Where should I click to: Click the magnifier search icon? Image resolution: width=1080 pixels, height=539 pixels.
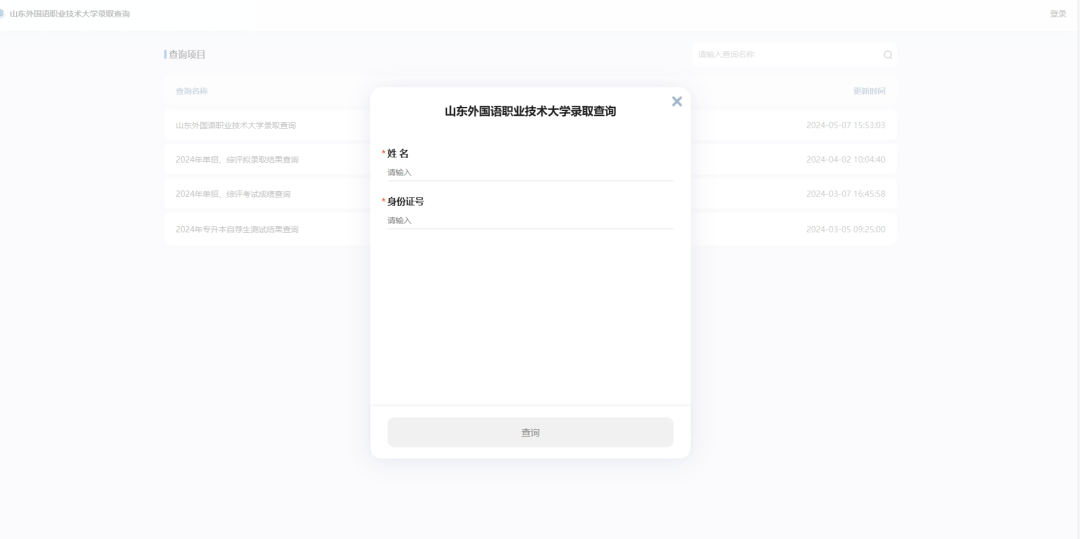[887, 54]
